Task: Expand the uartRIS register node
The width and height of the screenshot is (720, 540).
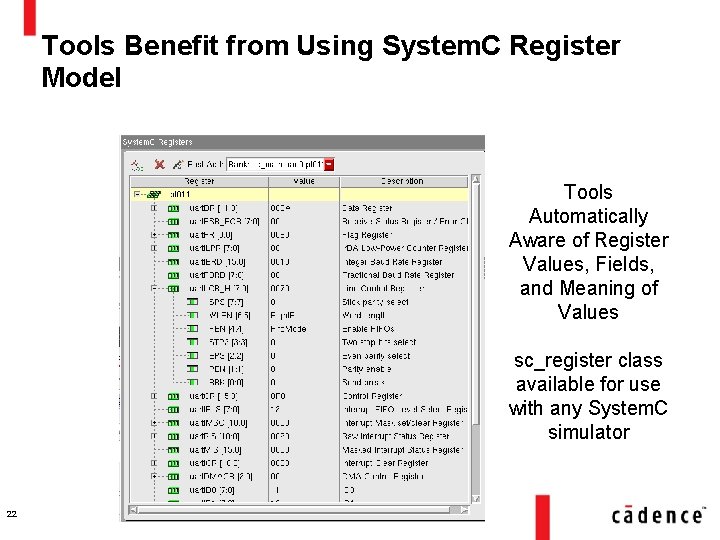Action: coord(154,436)
